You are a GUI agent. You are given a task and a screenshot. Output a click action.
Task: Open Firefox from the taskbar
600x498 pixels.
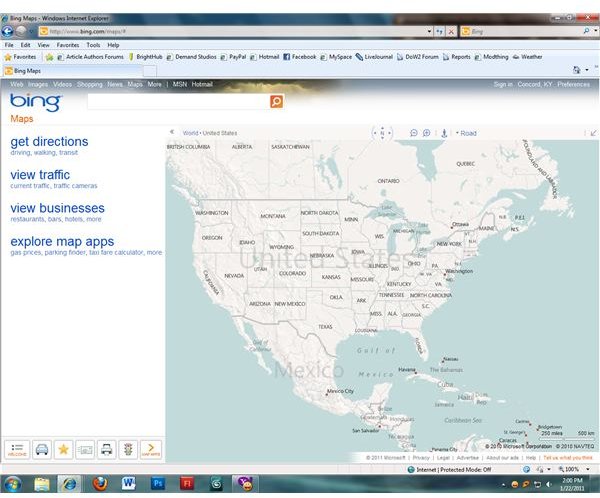(100, 484)
